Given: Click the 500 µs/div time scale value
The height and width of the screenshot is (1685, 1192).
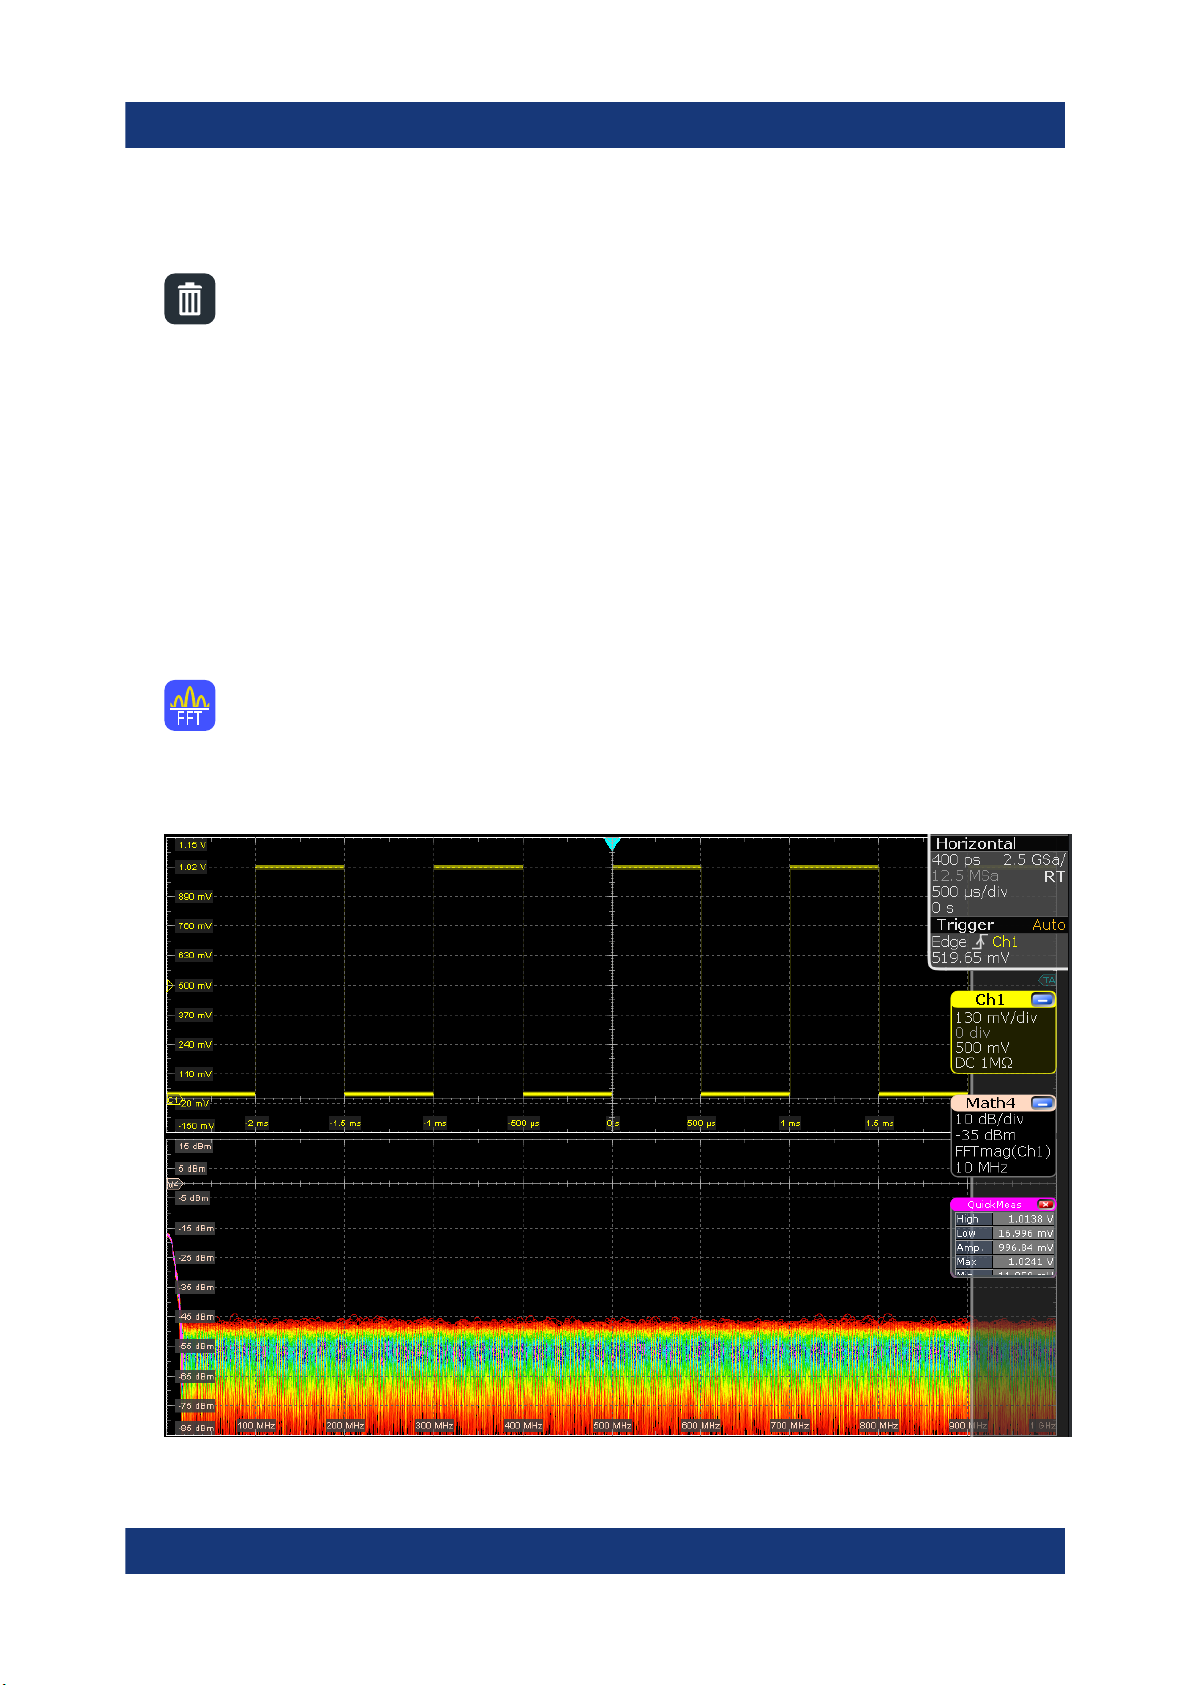Looking at the screenshot, I should click(x=969, y=892).
